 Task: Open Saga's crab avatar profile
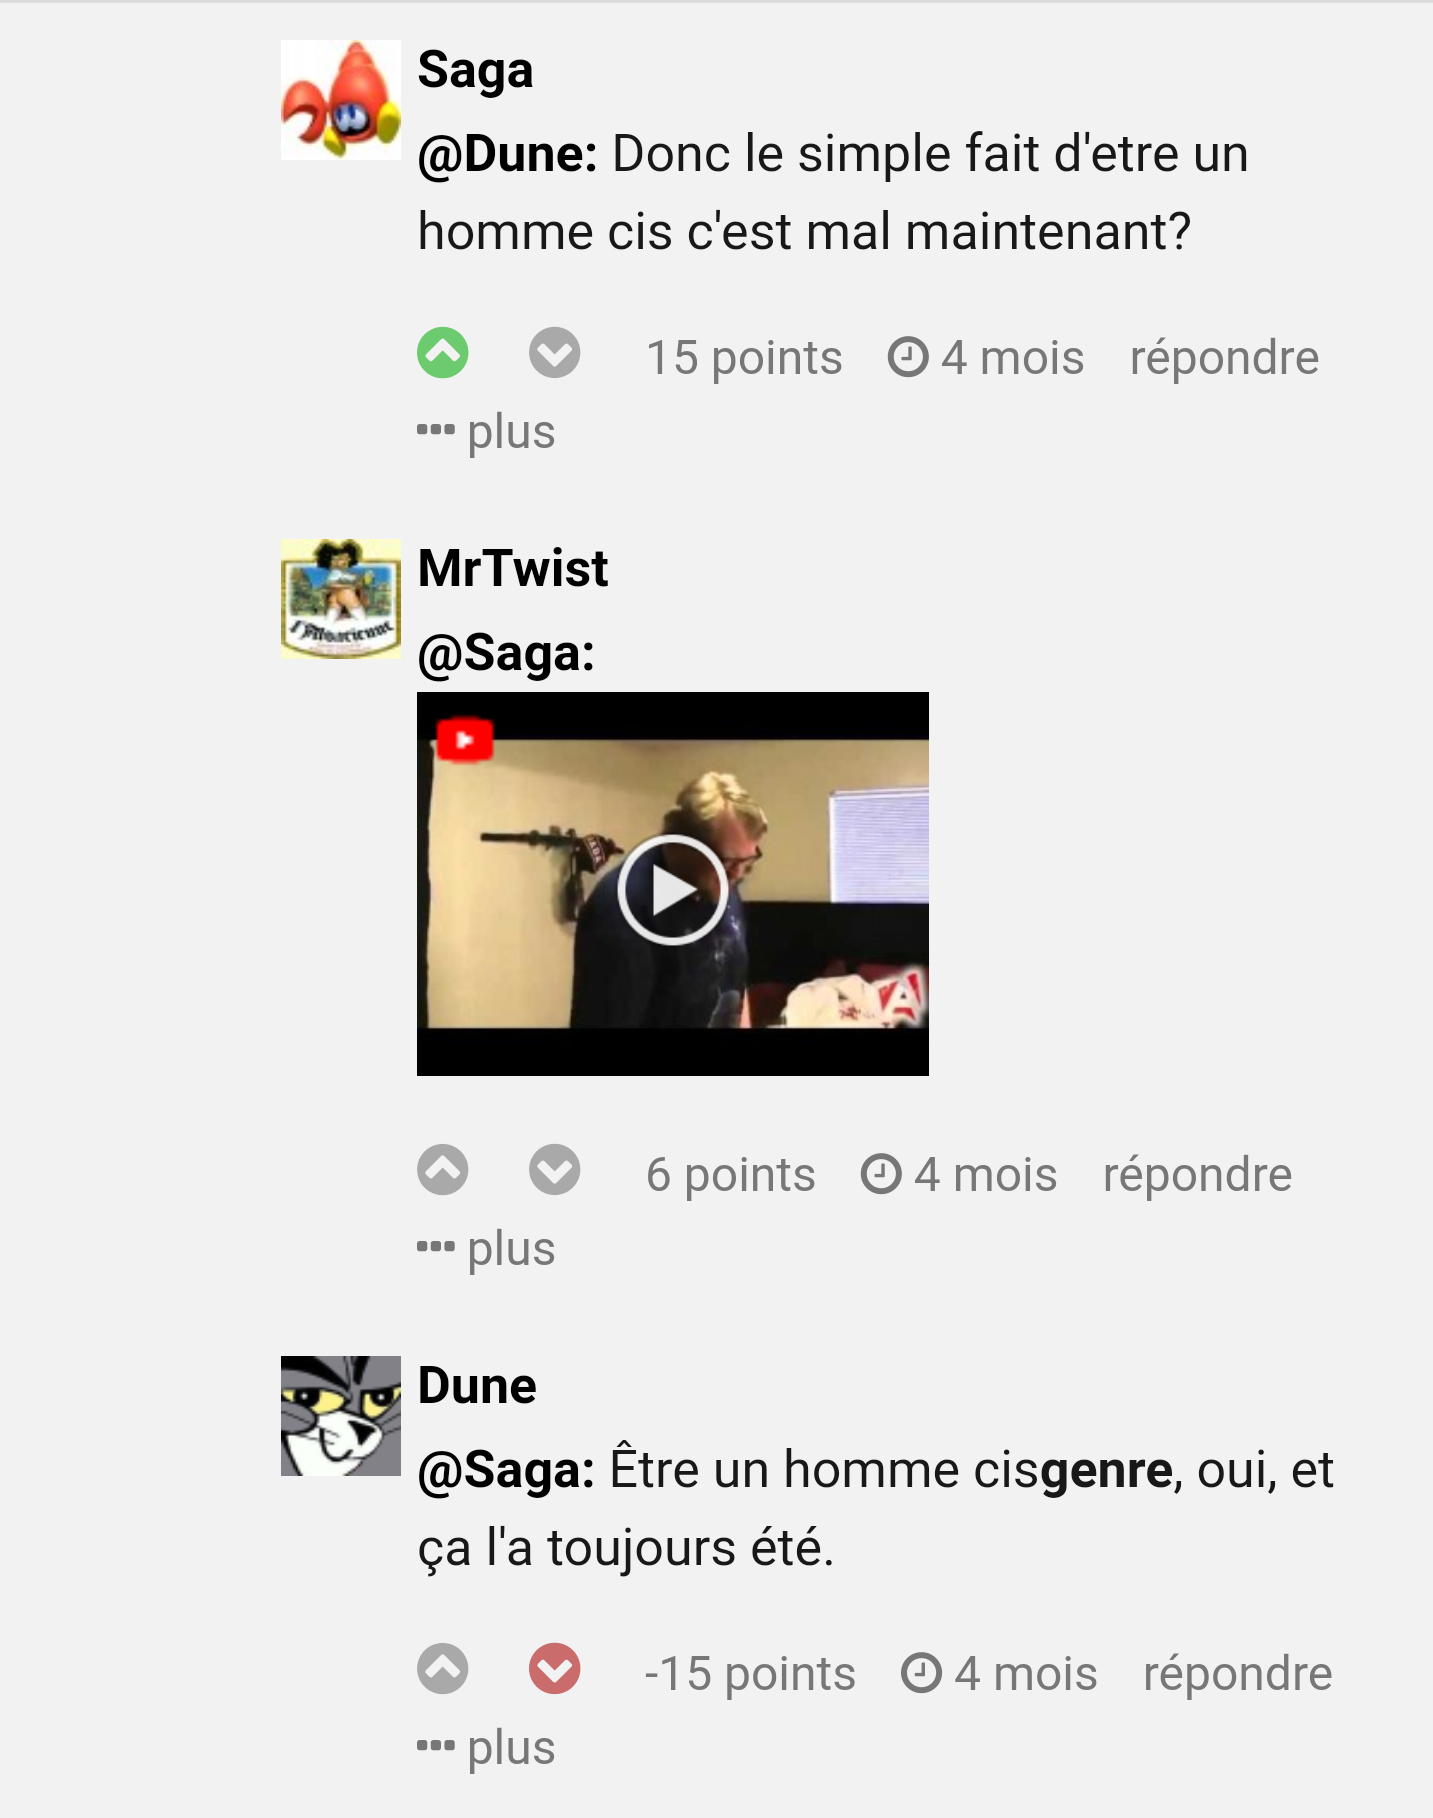[341, 100]
